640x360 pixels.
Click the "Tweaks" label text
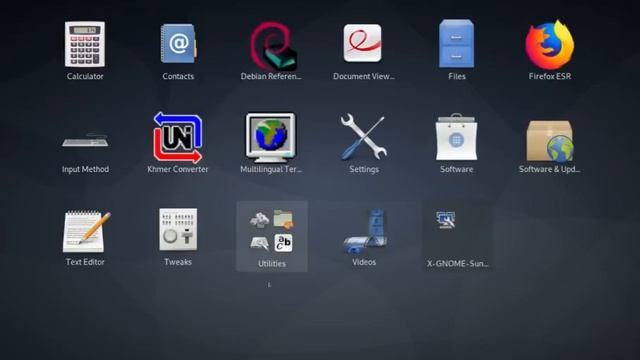point(178,262)
